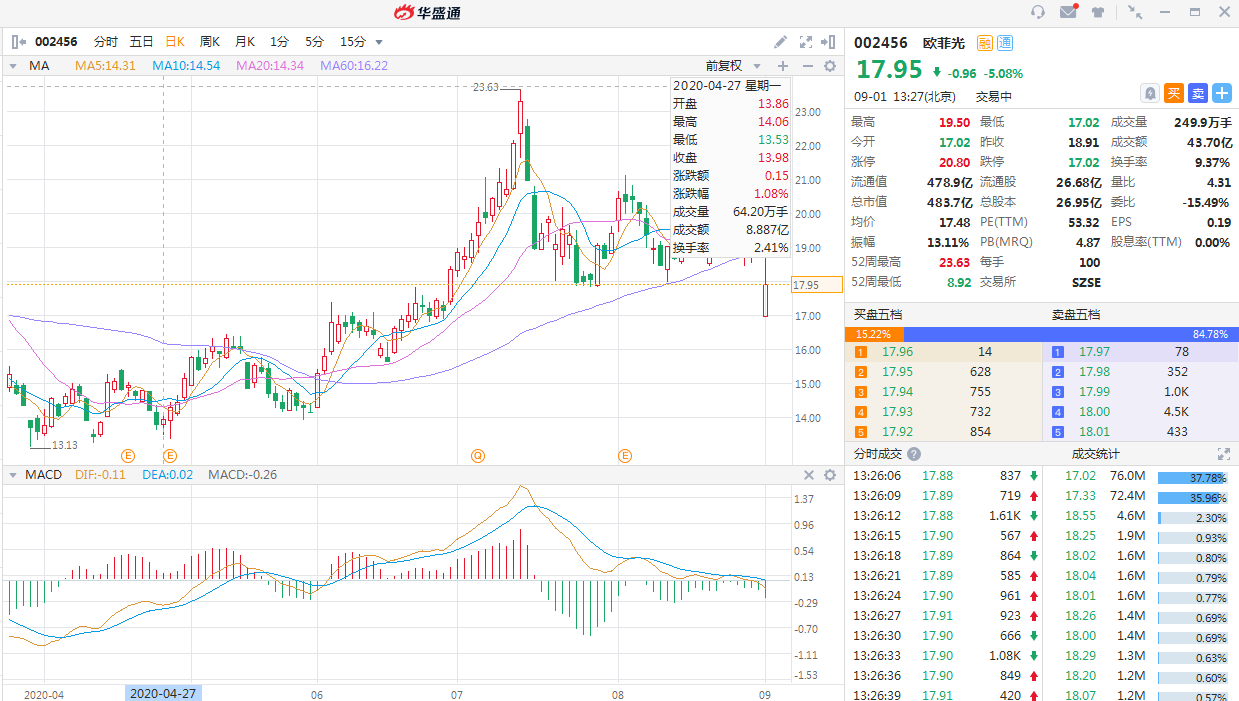Click the 通 stock connect badge
This screenshot has width=1239, height=701.
[1005, 43]
